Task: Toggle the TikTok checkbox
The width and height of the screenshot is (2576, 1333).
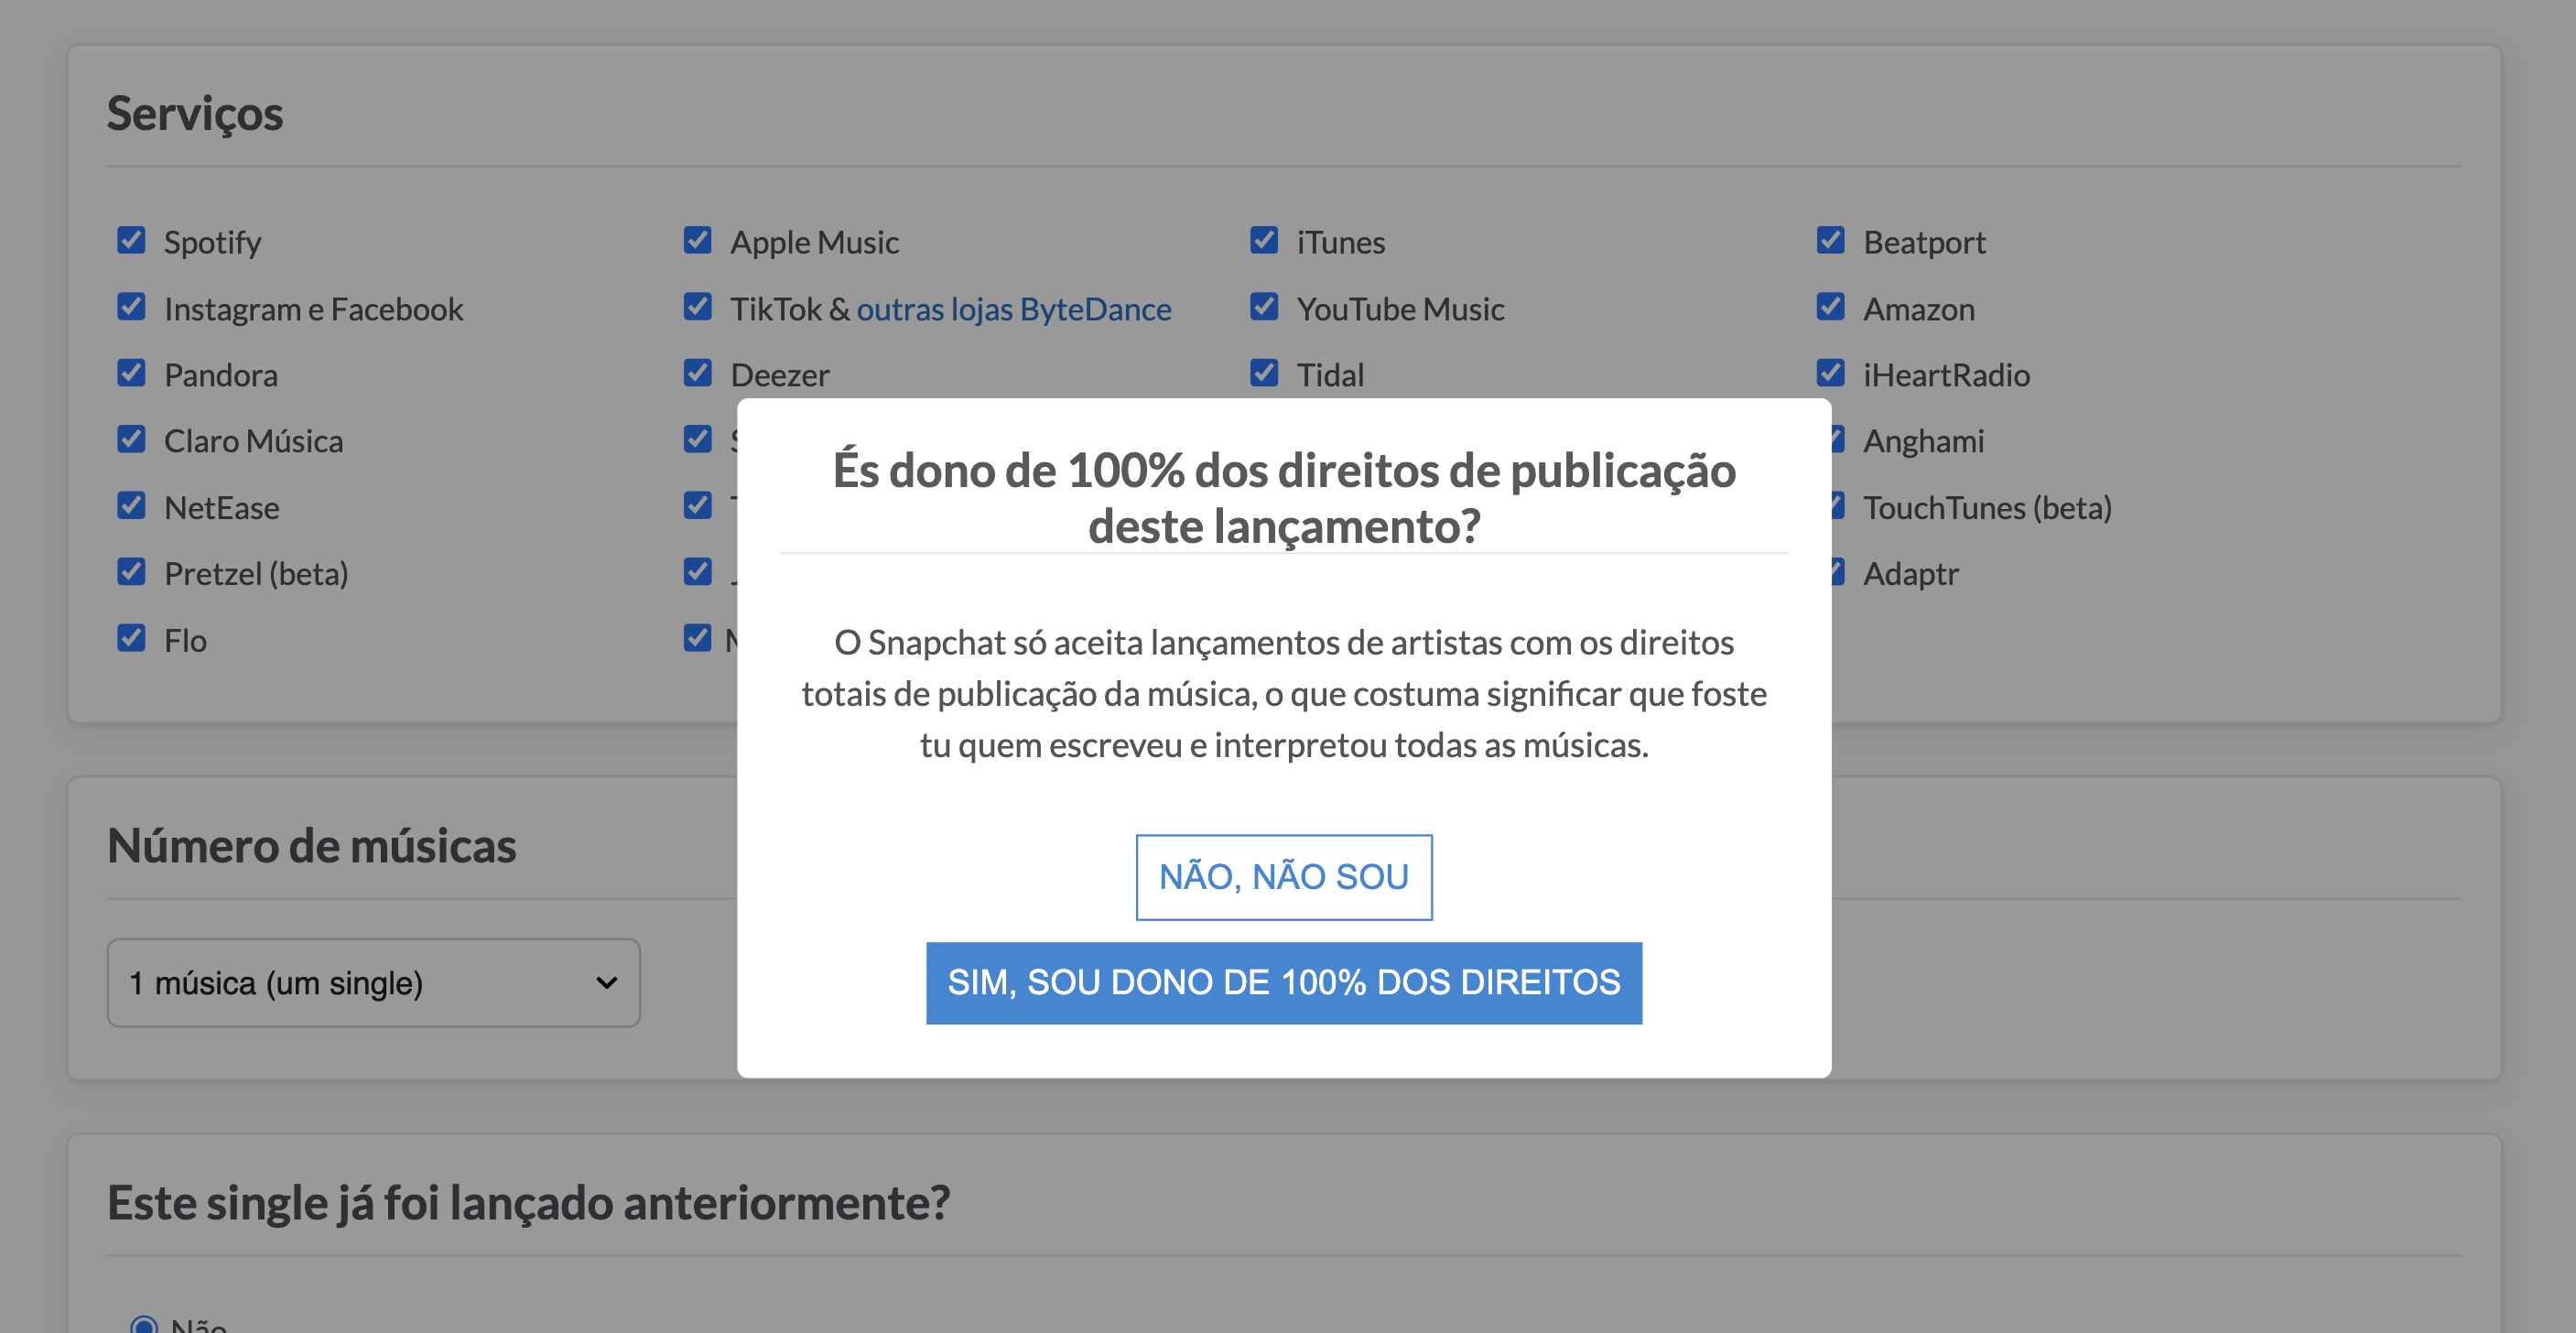Action: pos(697,306)
